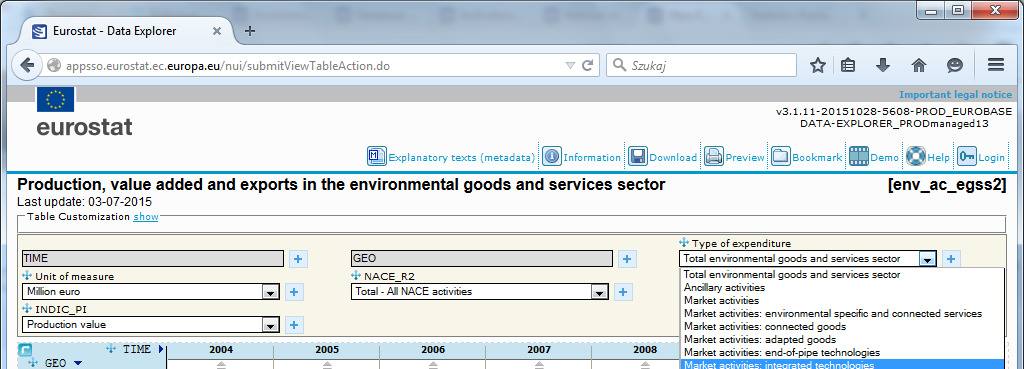Click plus button next to Type of expenditure
1024x369 pixels.
pos(951,259)
